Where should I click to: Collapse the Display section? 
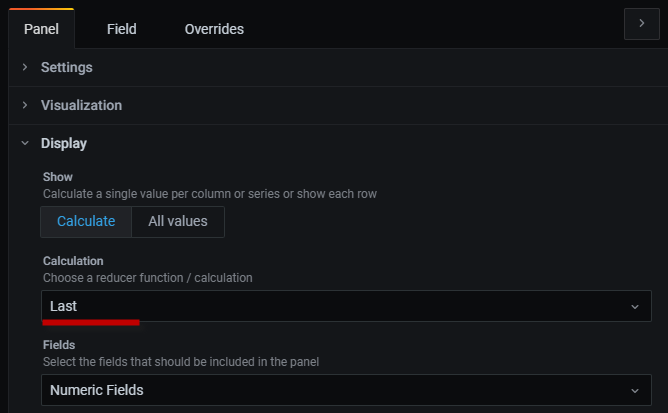click(64, 143)
